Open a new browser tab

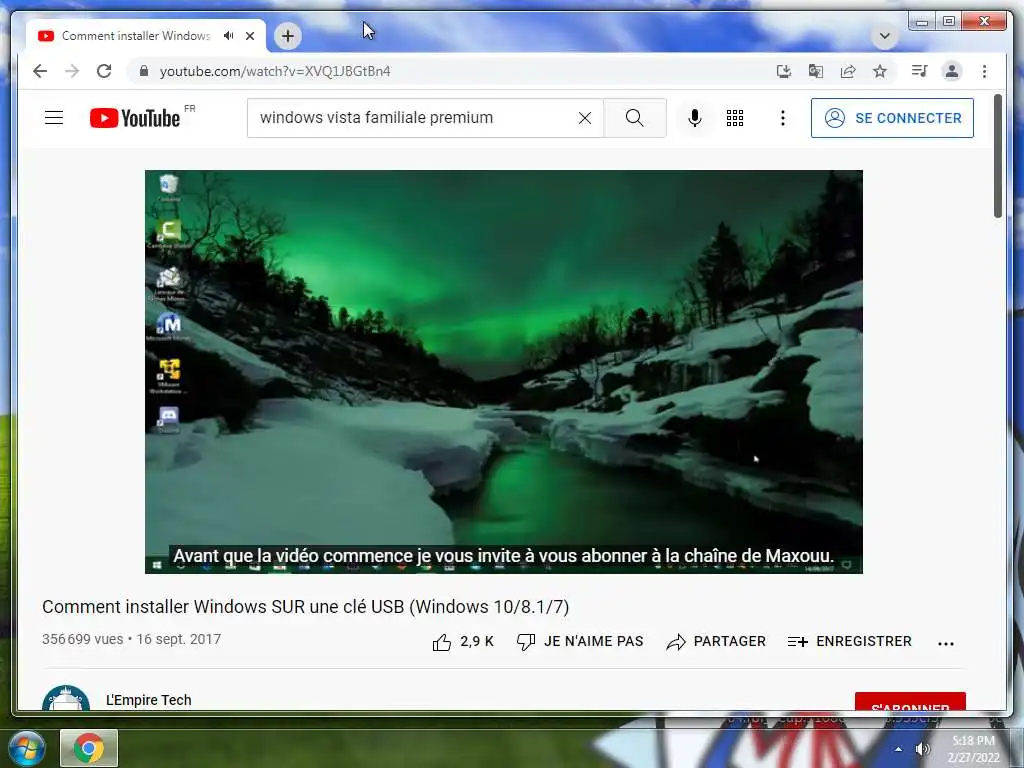pyautogui.click(x=288, y=36)
